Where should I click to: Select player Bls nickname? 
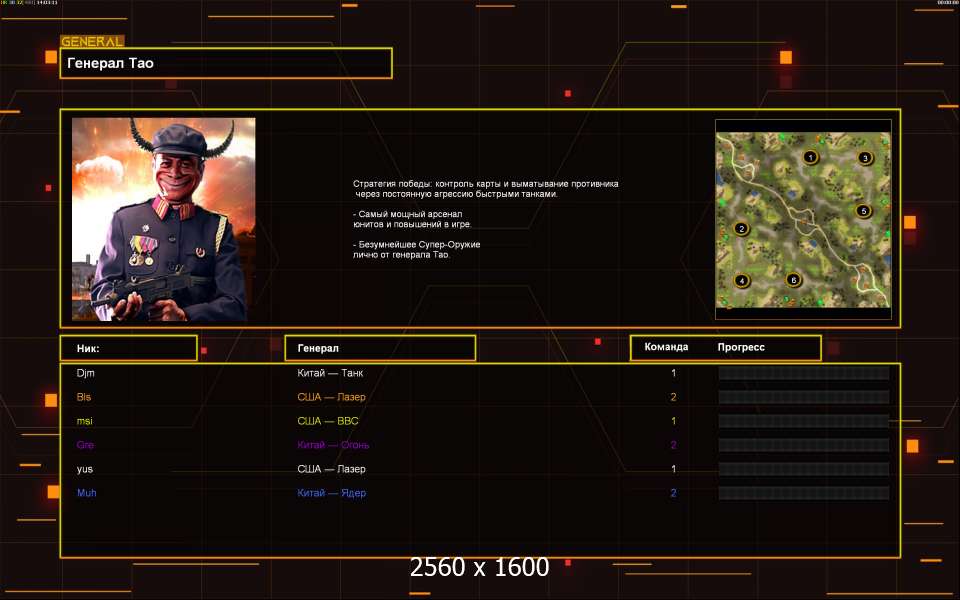84,397
